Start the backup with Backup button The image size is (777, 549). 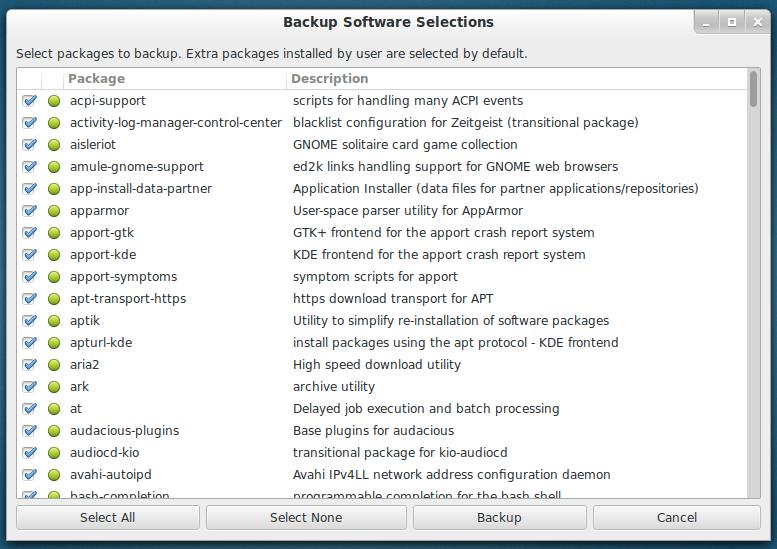click(x=499, y=518)
